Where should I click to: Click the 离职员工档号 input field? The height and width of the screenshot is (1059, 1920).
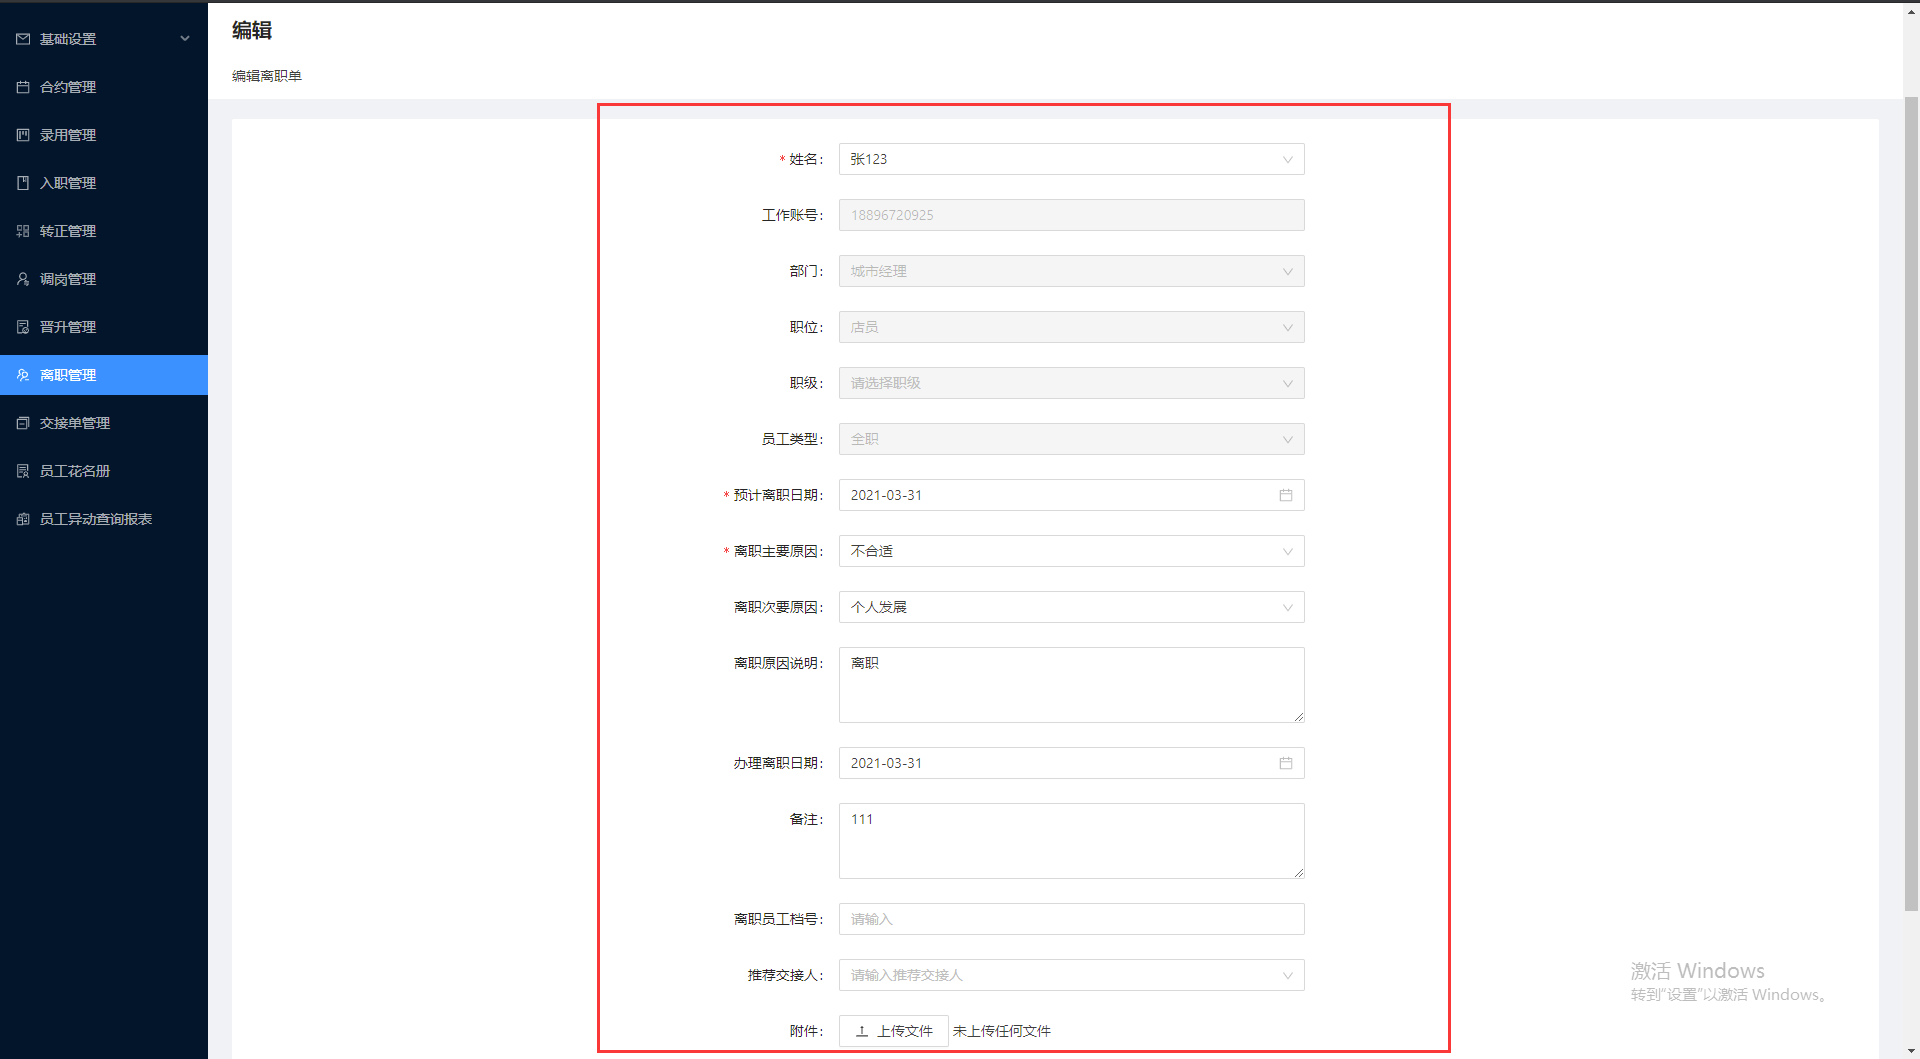click(1071, 919)
